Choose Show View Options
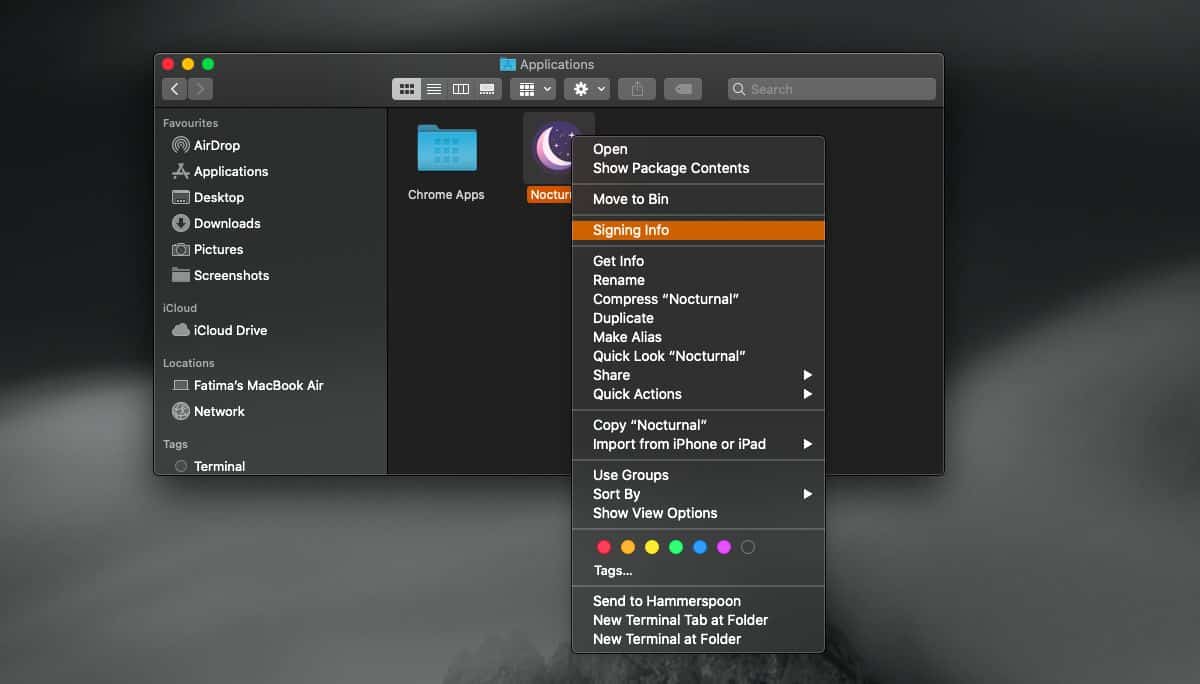Image resolution: width=1200 pixels, height=684 pixels. [x=698, y=513]
